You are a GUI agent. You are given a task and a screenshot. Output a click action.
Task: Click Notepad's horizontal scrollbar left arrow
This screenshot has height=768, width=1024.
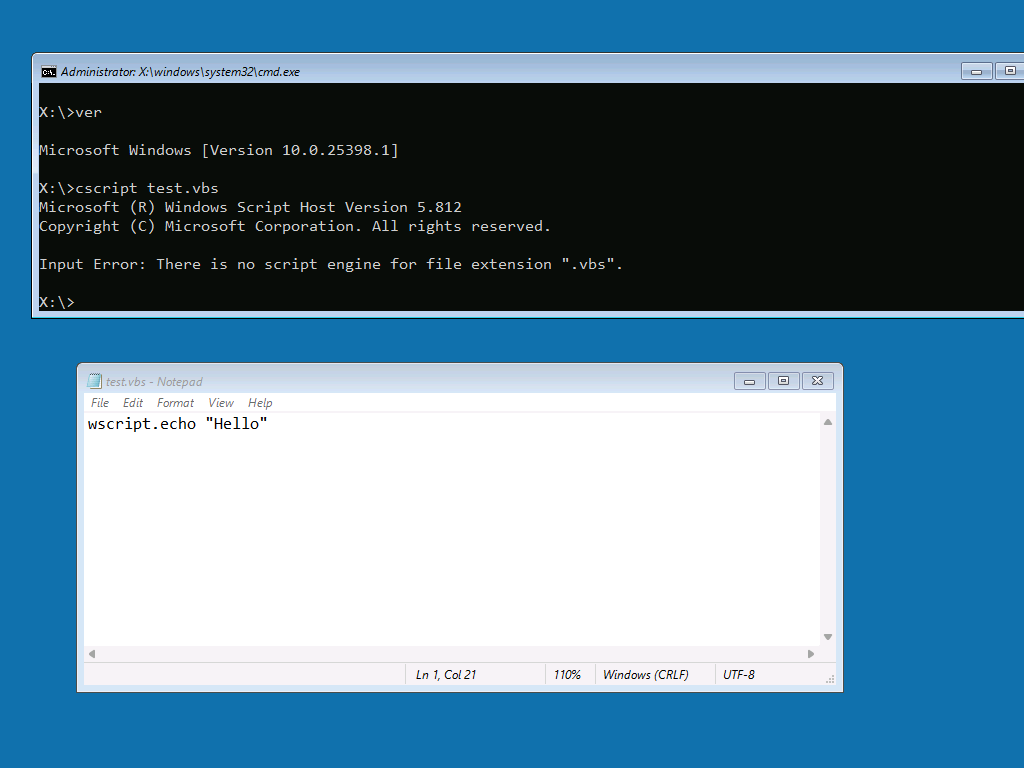click(92, 654)
